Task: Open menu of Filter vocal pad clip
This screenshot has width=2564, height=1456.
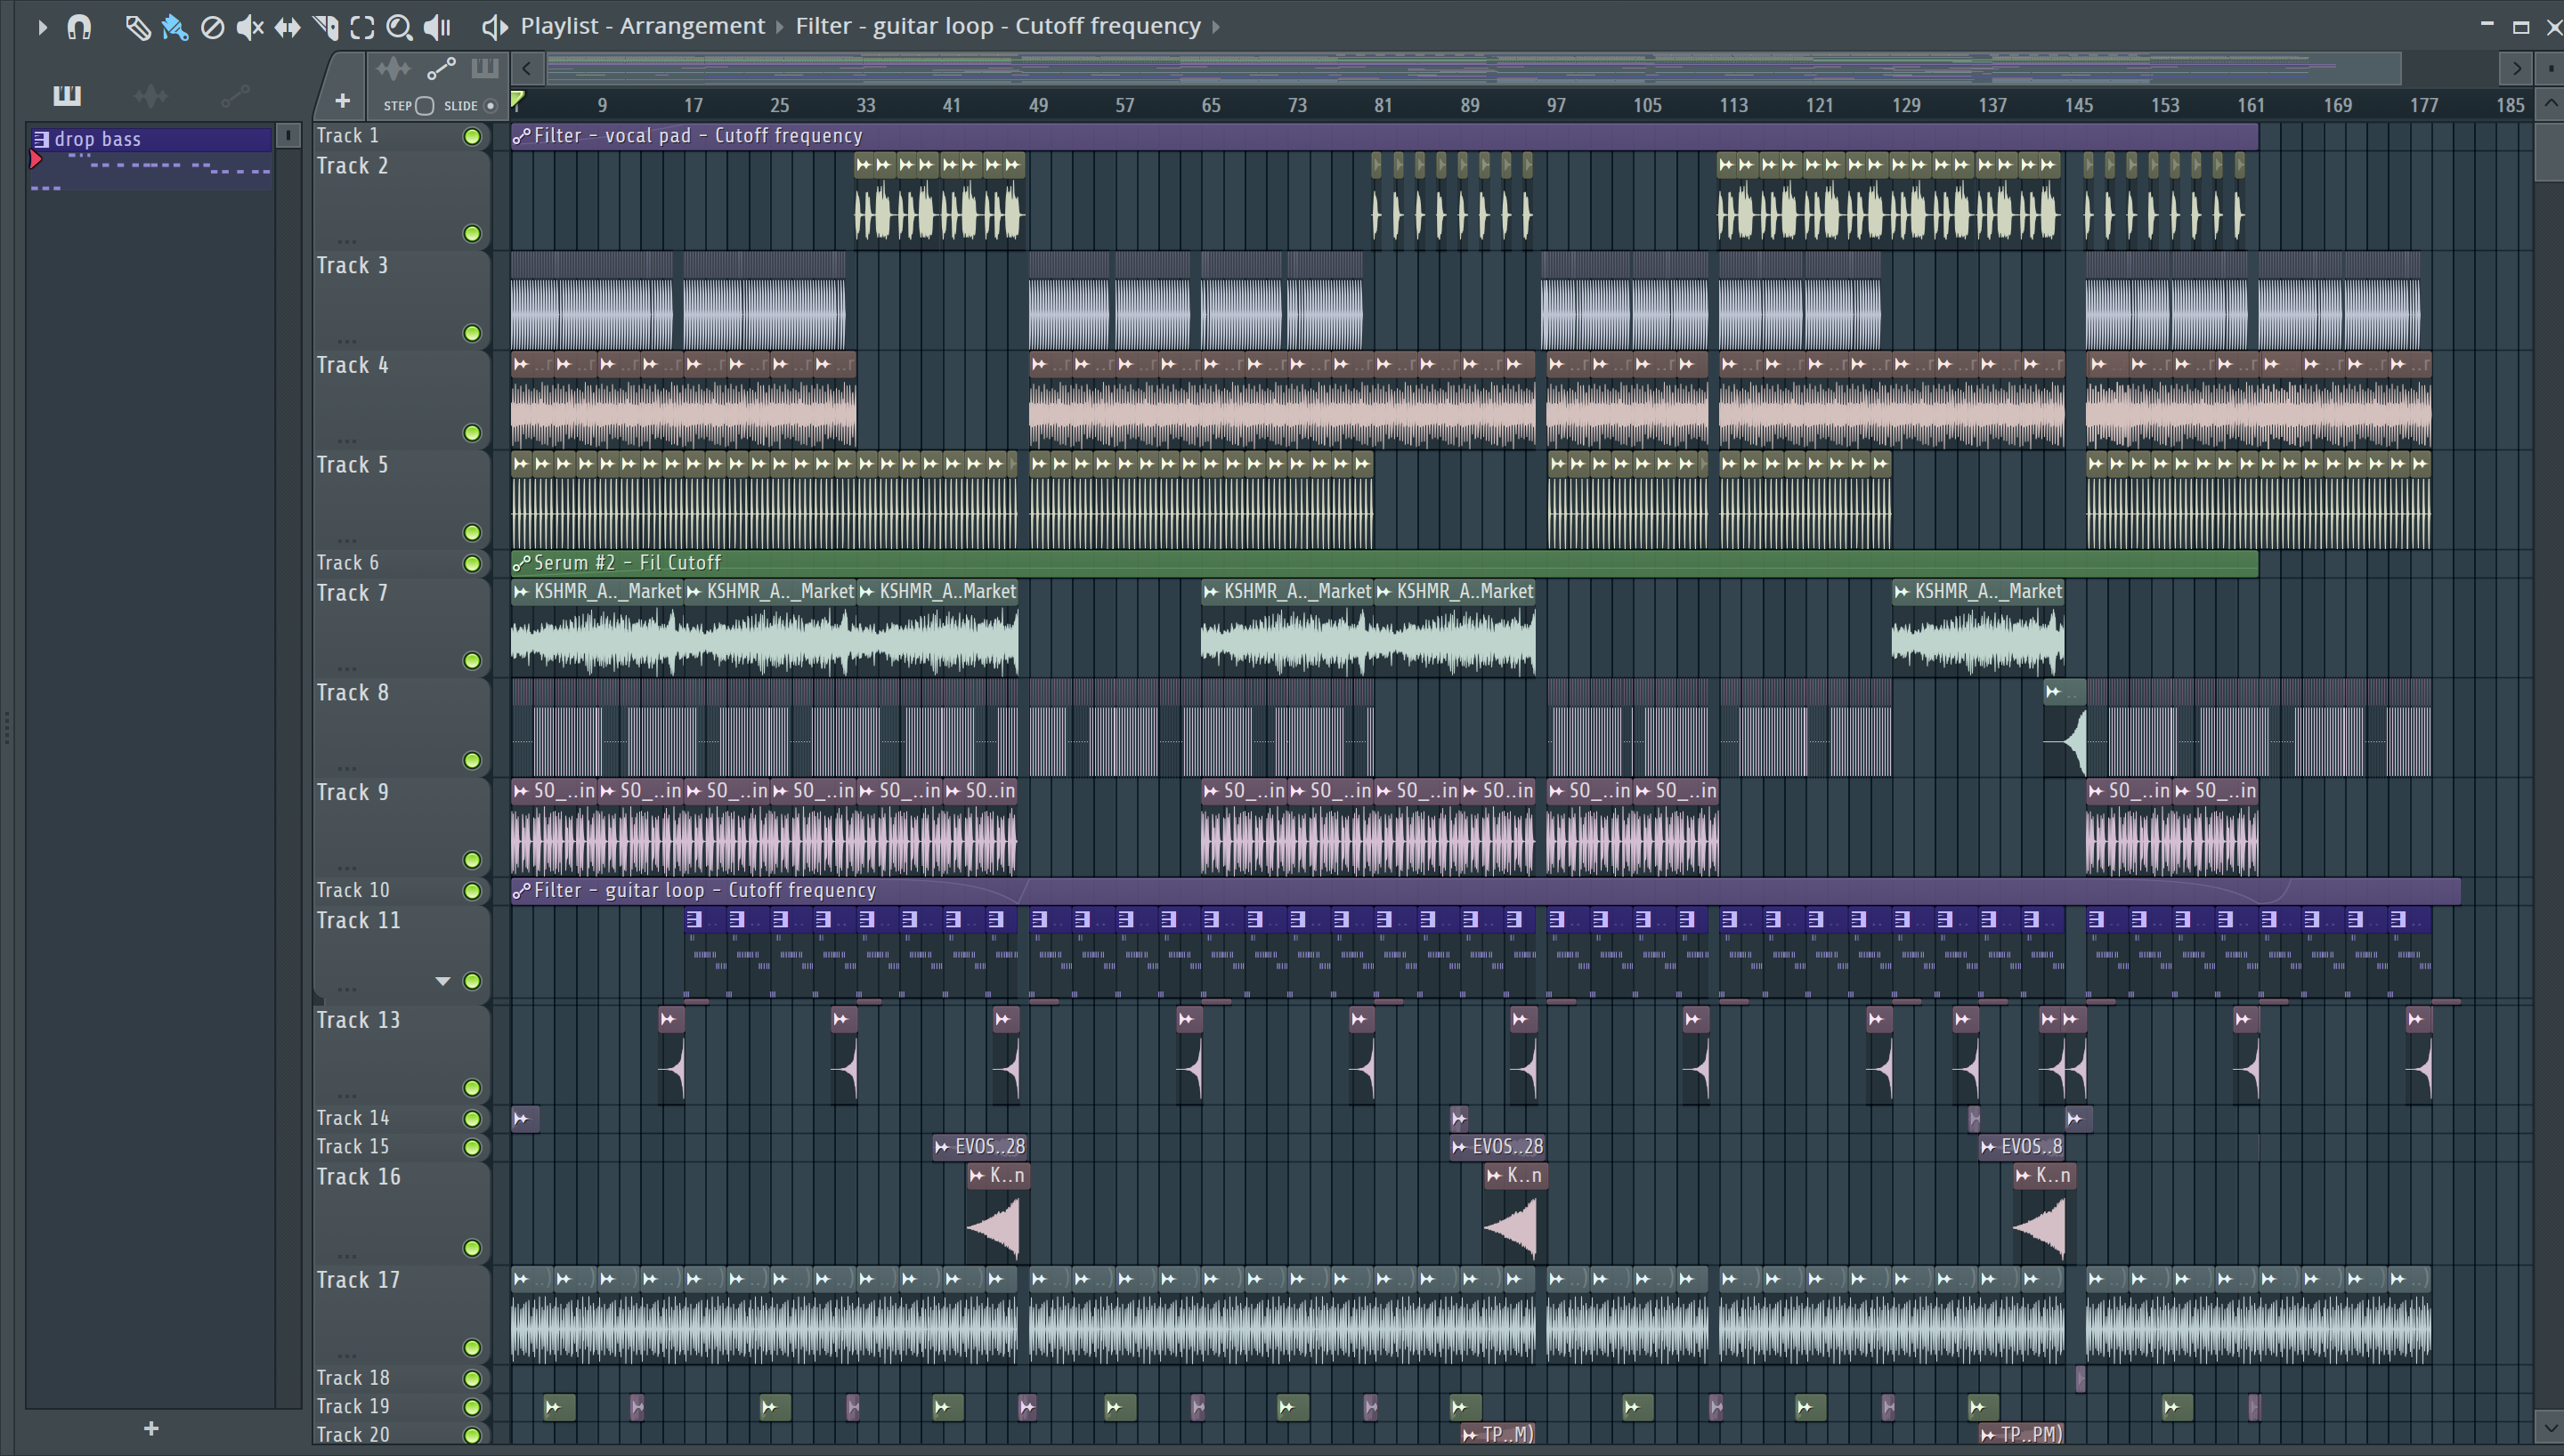Action: [x=521, y=136]
